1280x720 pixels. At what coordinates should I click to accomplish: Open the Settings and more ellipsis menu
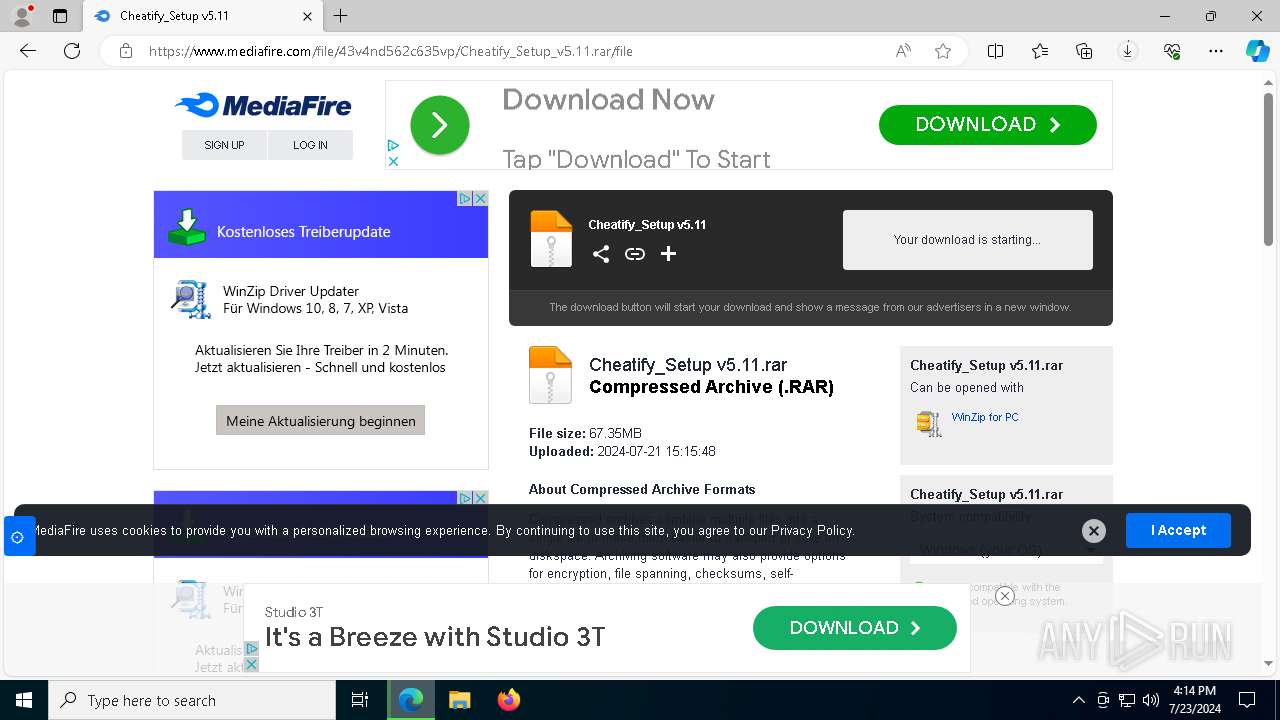[x=1216, y=51]
